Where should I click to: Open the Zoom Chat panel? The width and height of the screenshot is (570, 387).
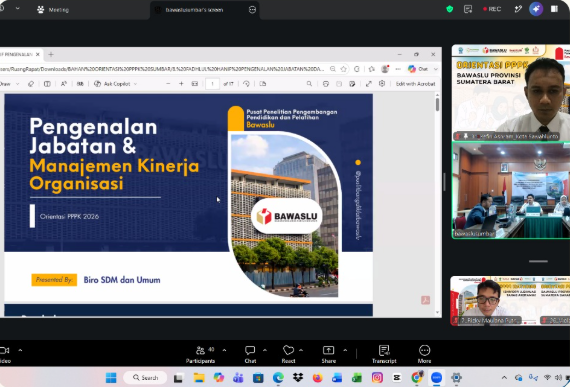pyautogui.click(x=250, y=354)
